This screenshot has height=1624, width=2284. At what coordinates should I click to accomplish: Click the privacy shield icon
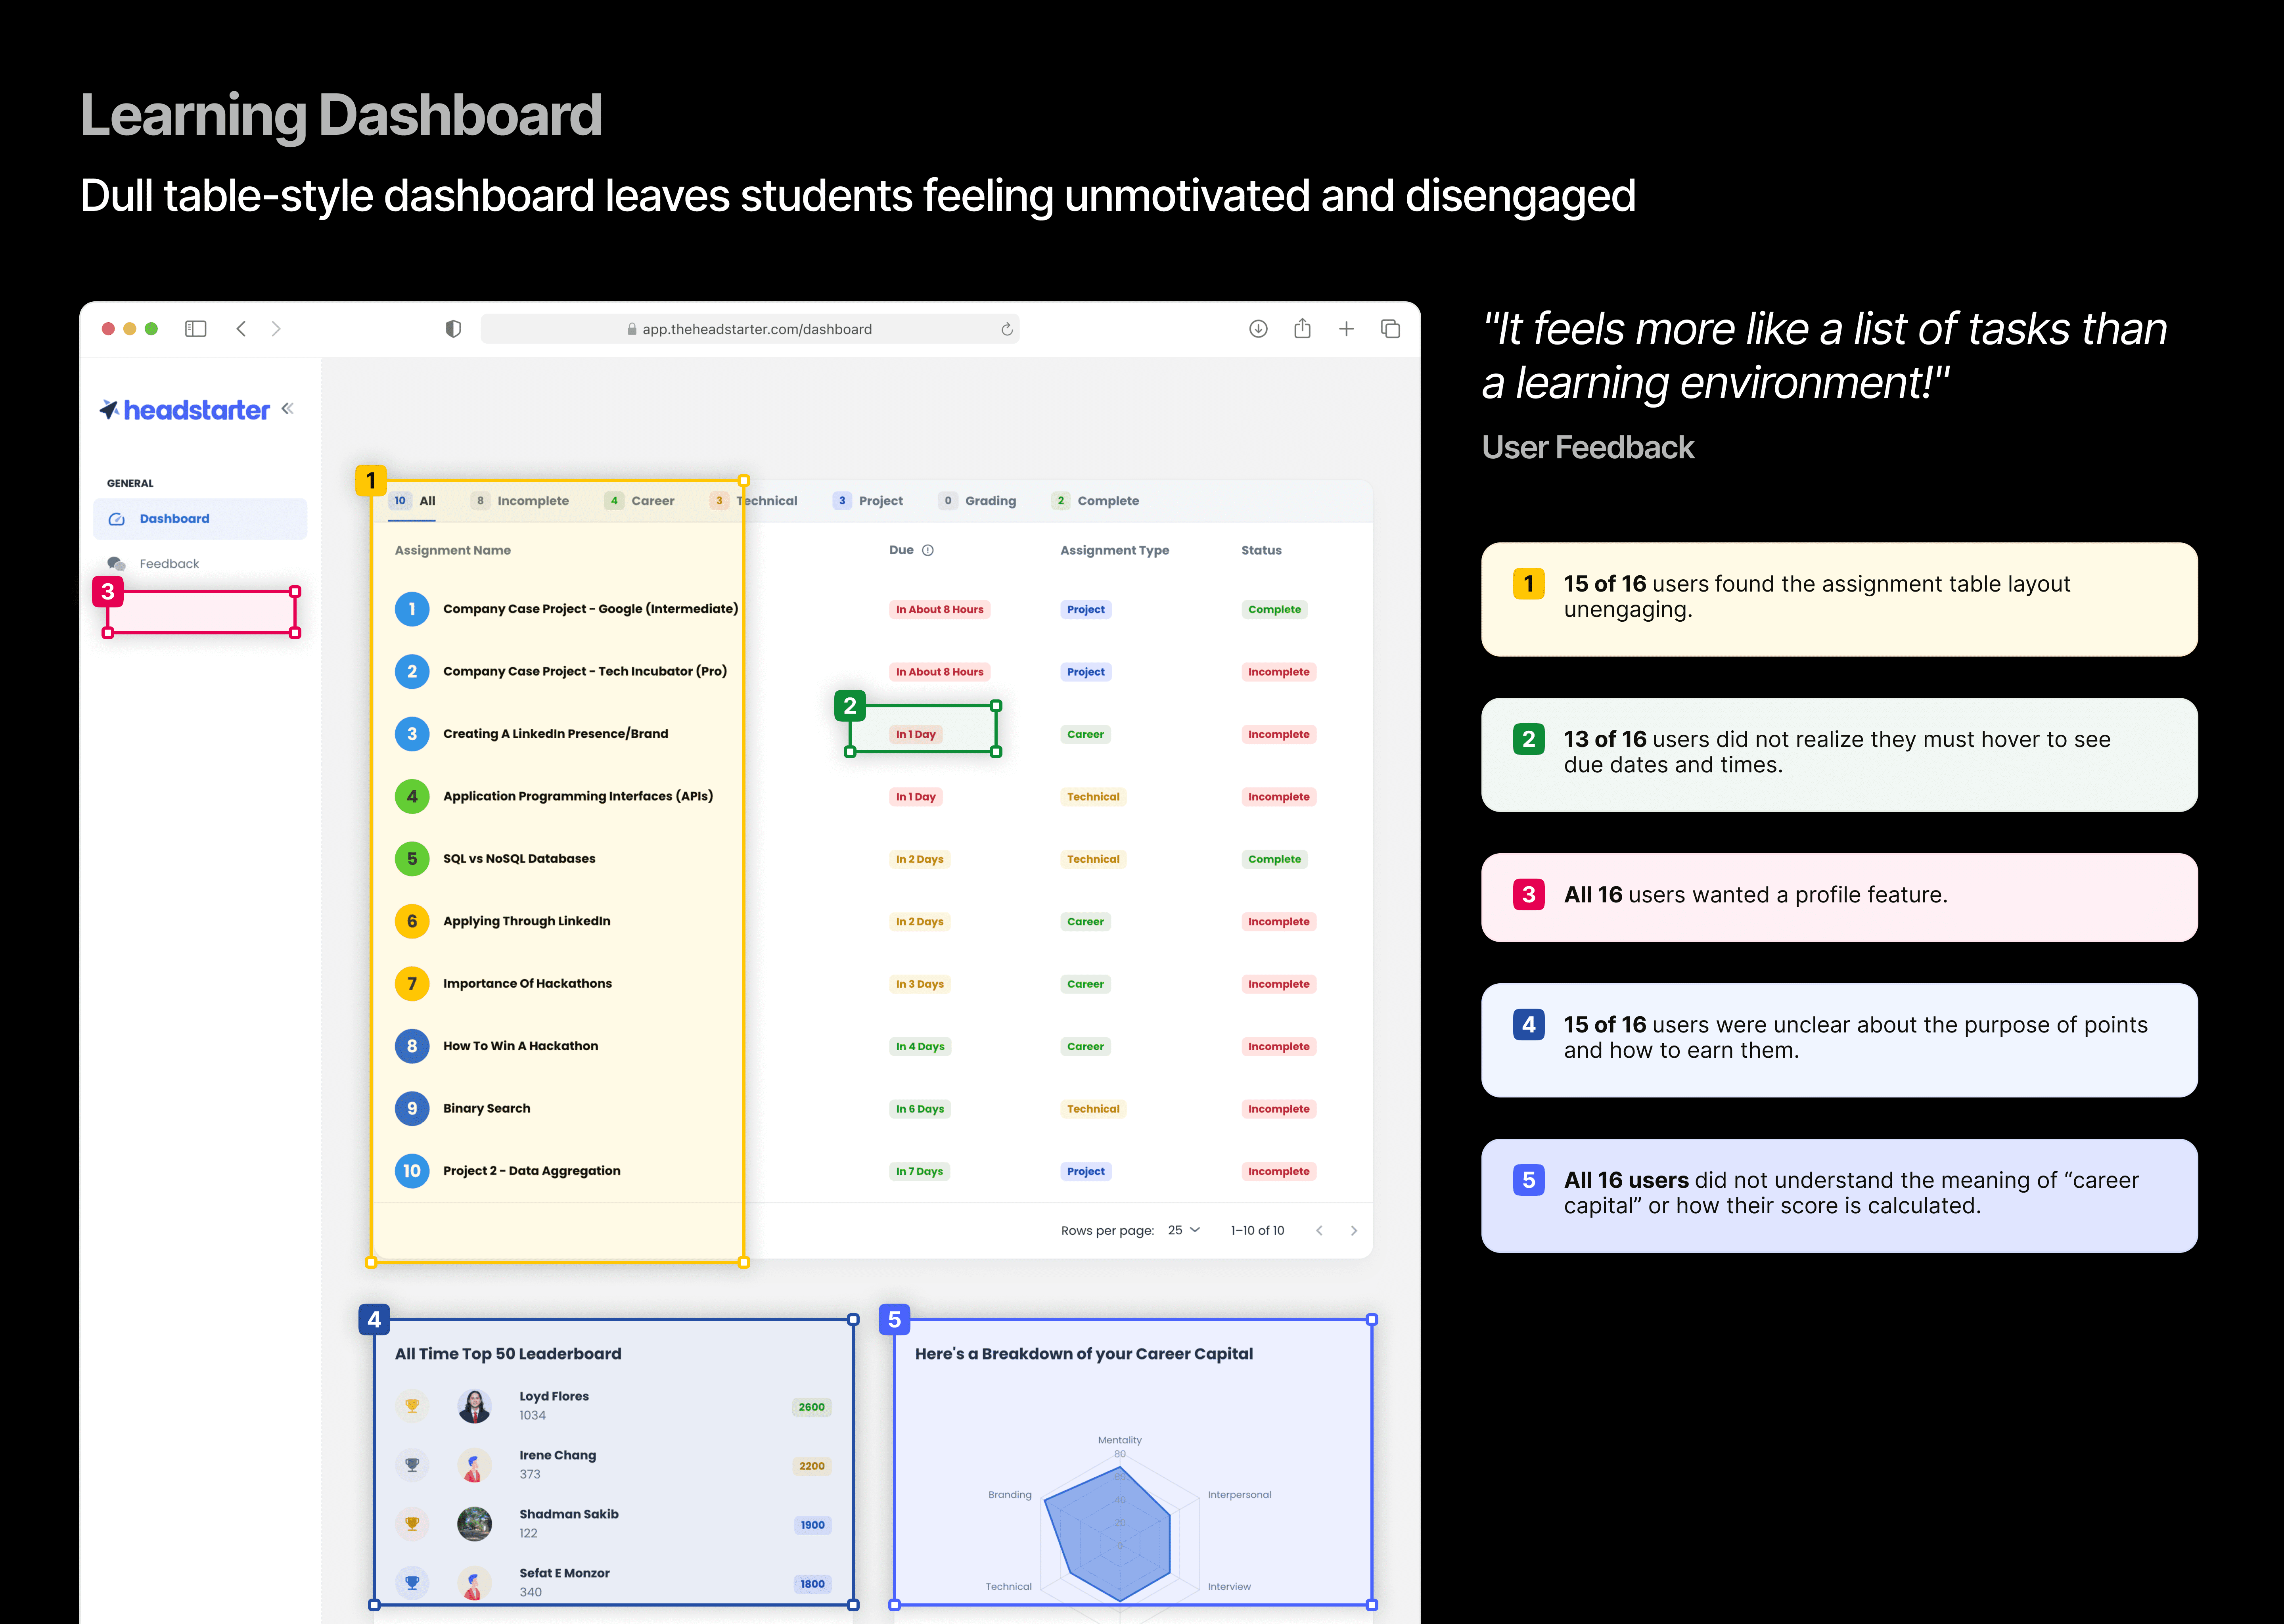point(453,329)
